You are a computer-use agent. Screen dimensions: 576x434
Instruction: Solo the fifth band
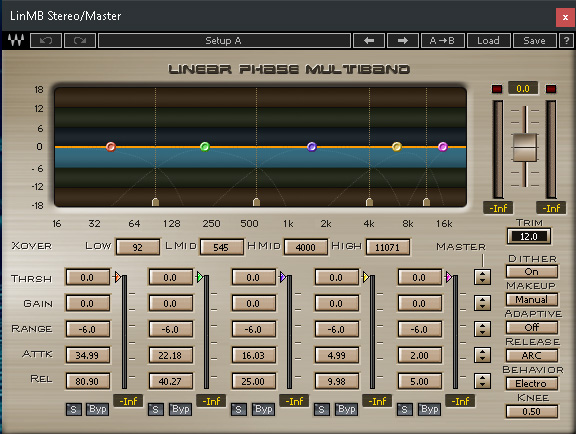404,409
